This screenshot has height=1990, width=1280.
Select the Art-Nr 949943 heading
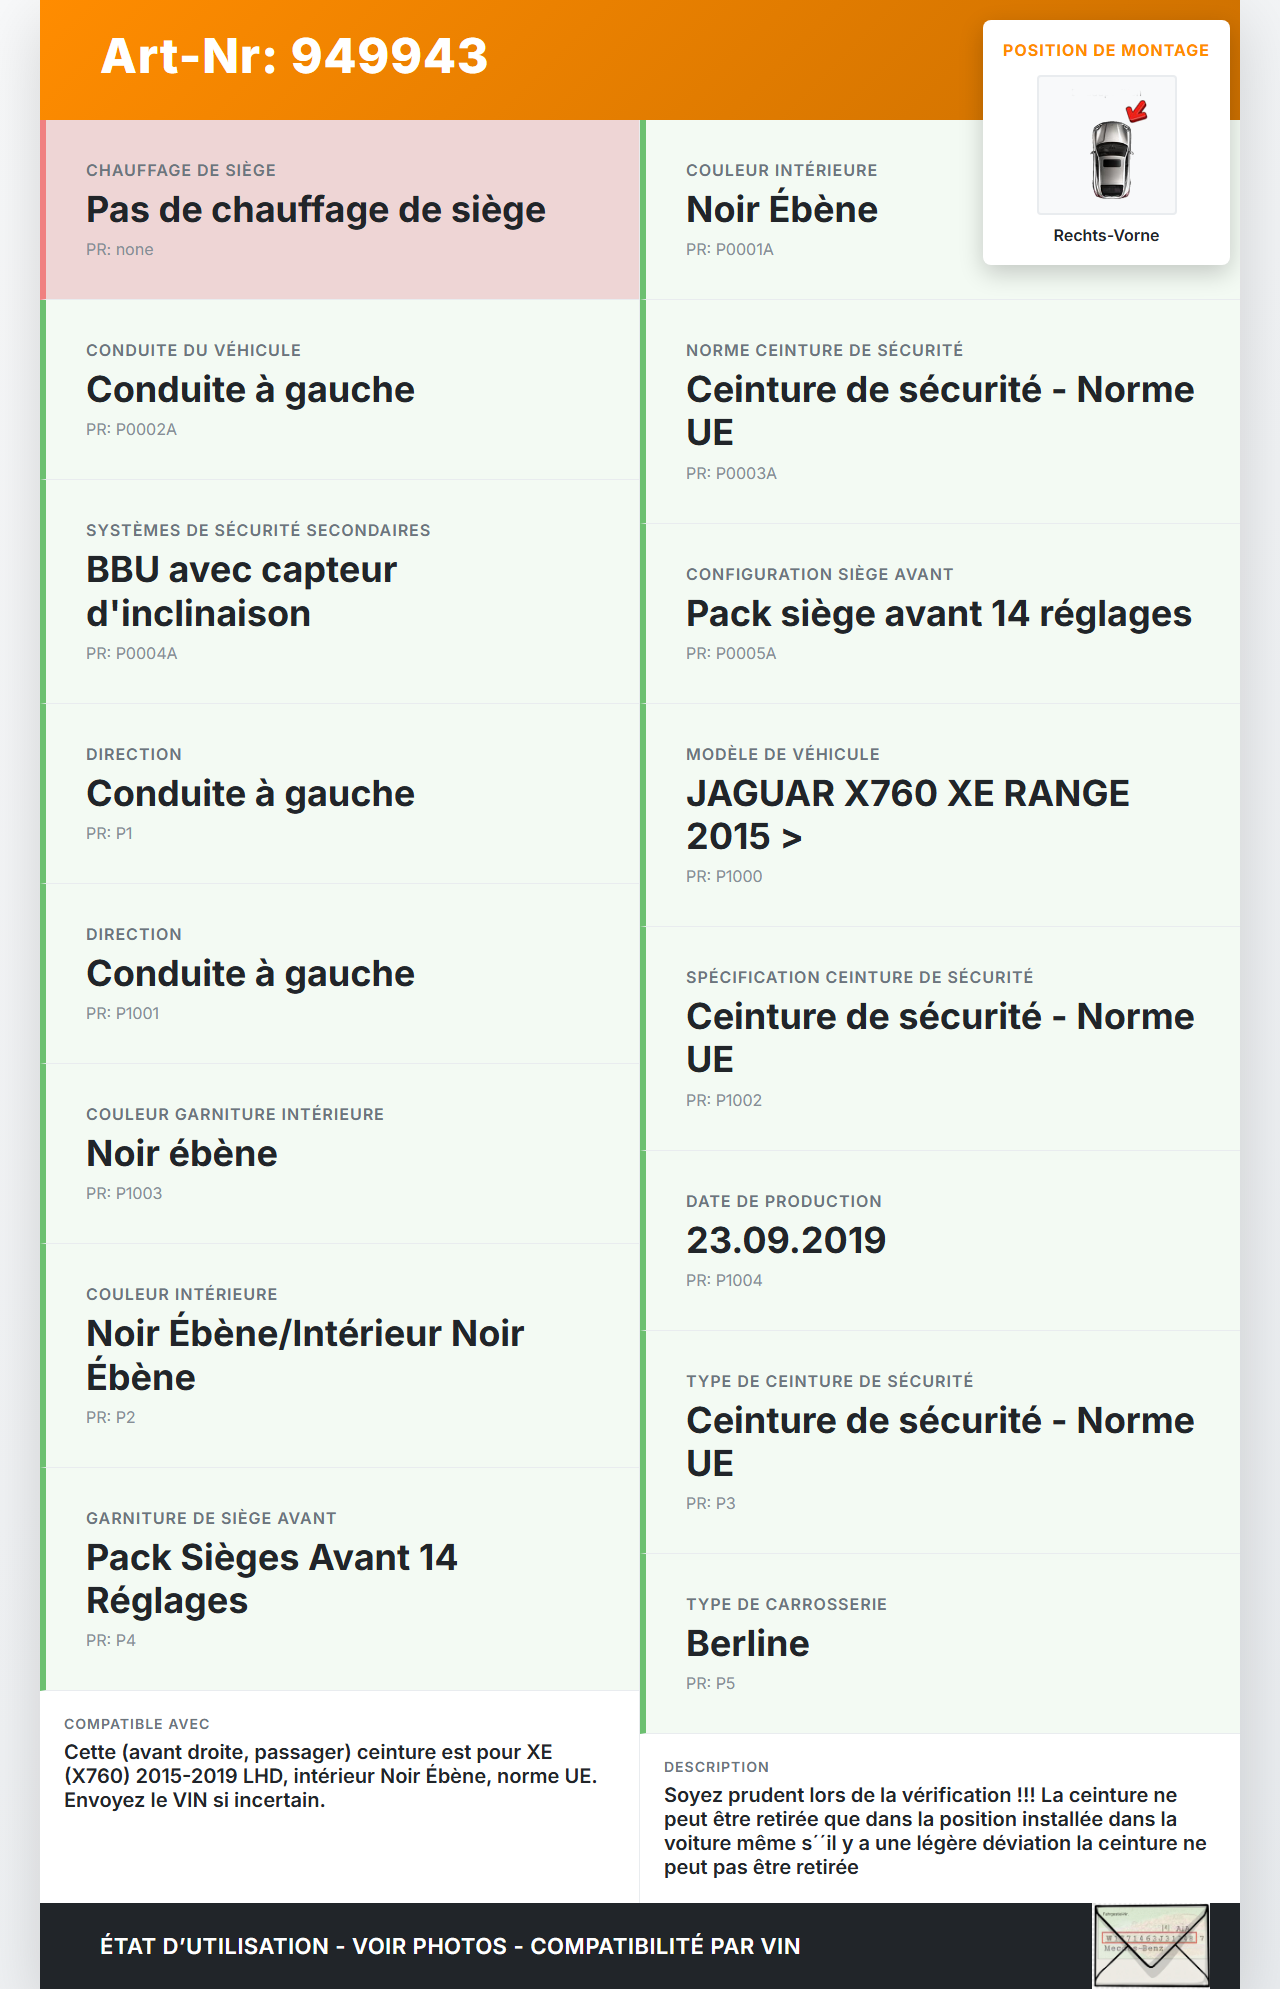(x=294, y=56)
